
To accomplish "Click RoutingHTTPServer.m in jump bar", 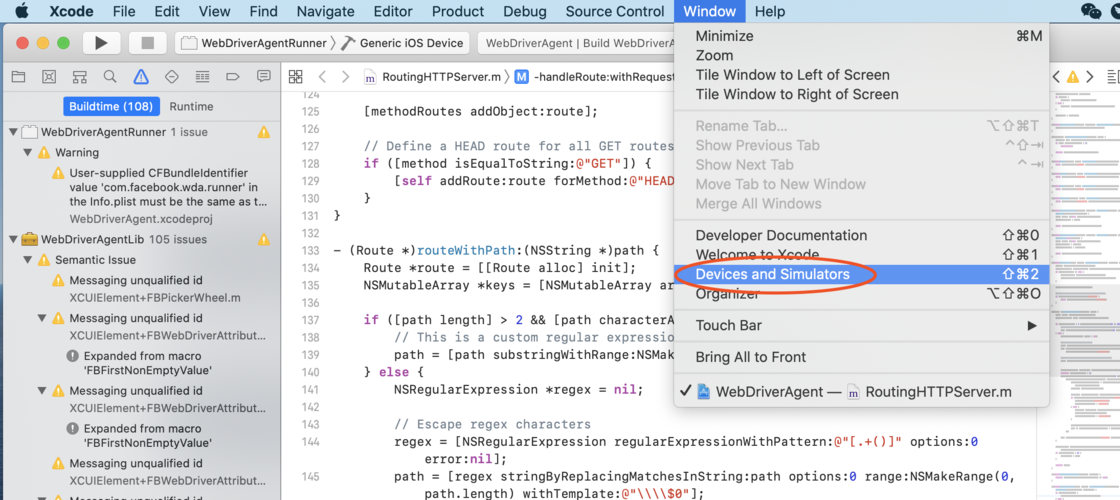I will (433, 76).
